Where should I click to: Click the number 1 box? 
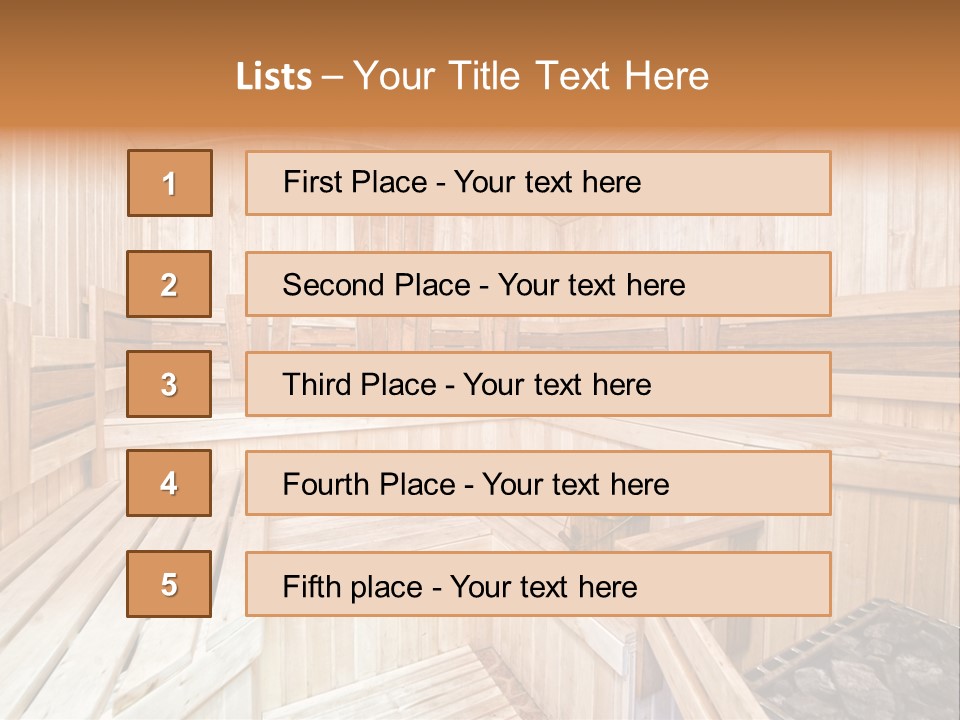[x=170, y=183]
